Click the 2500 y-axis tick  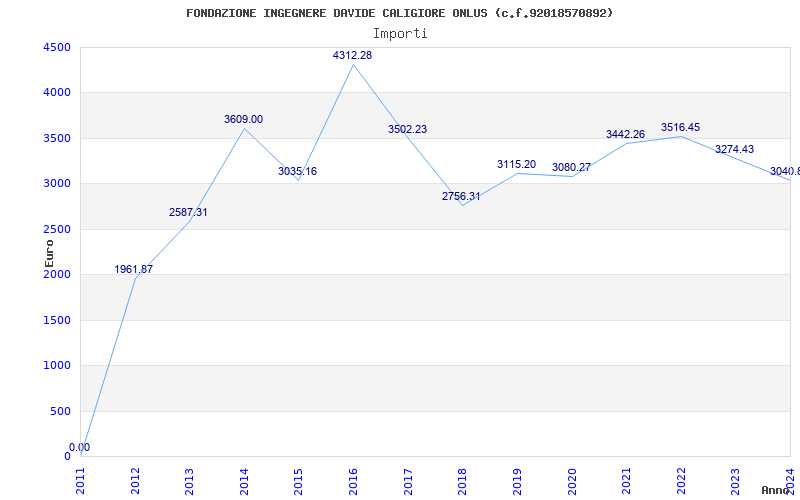[57, 229]
